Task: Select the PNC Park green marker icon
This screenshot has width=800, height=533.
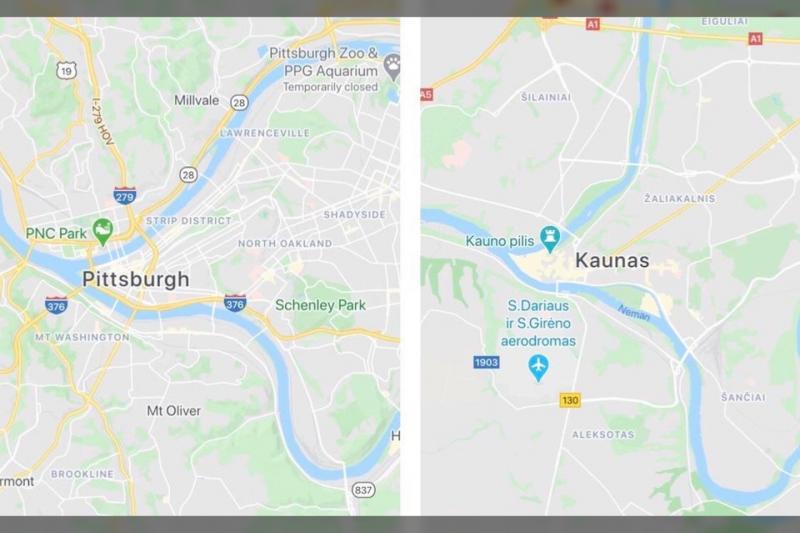Action: (x=103, y=232)
